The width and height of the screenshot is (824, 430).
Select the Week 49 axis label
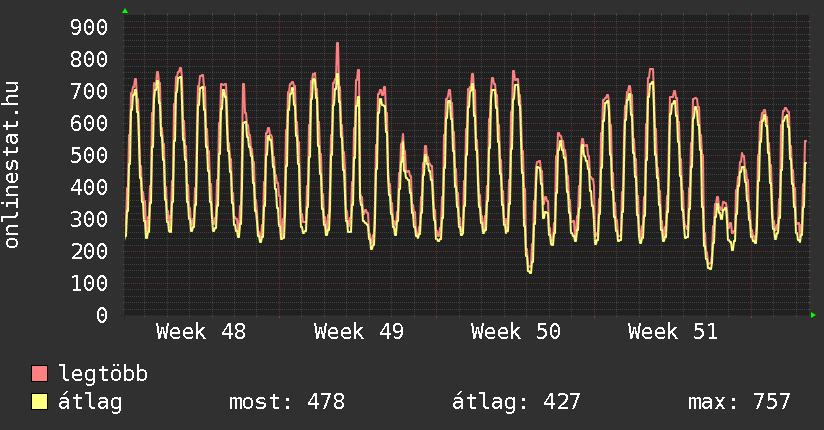pos(358,332)
